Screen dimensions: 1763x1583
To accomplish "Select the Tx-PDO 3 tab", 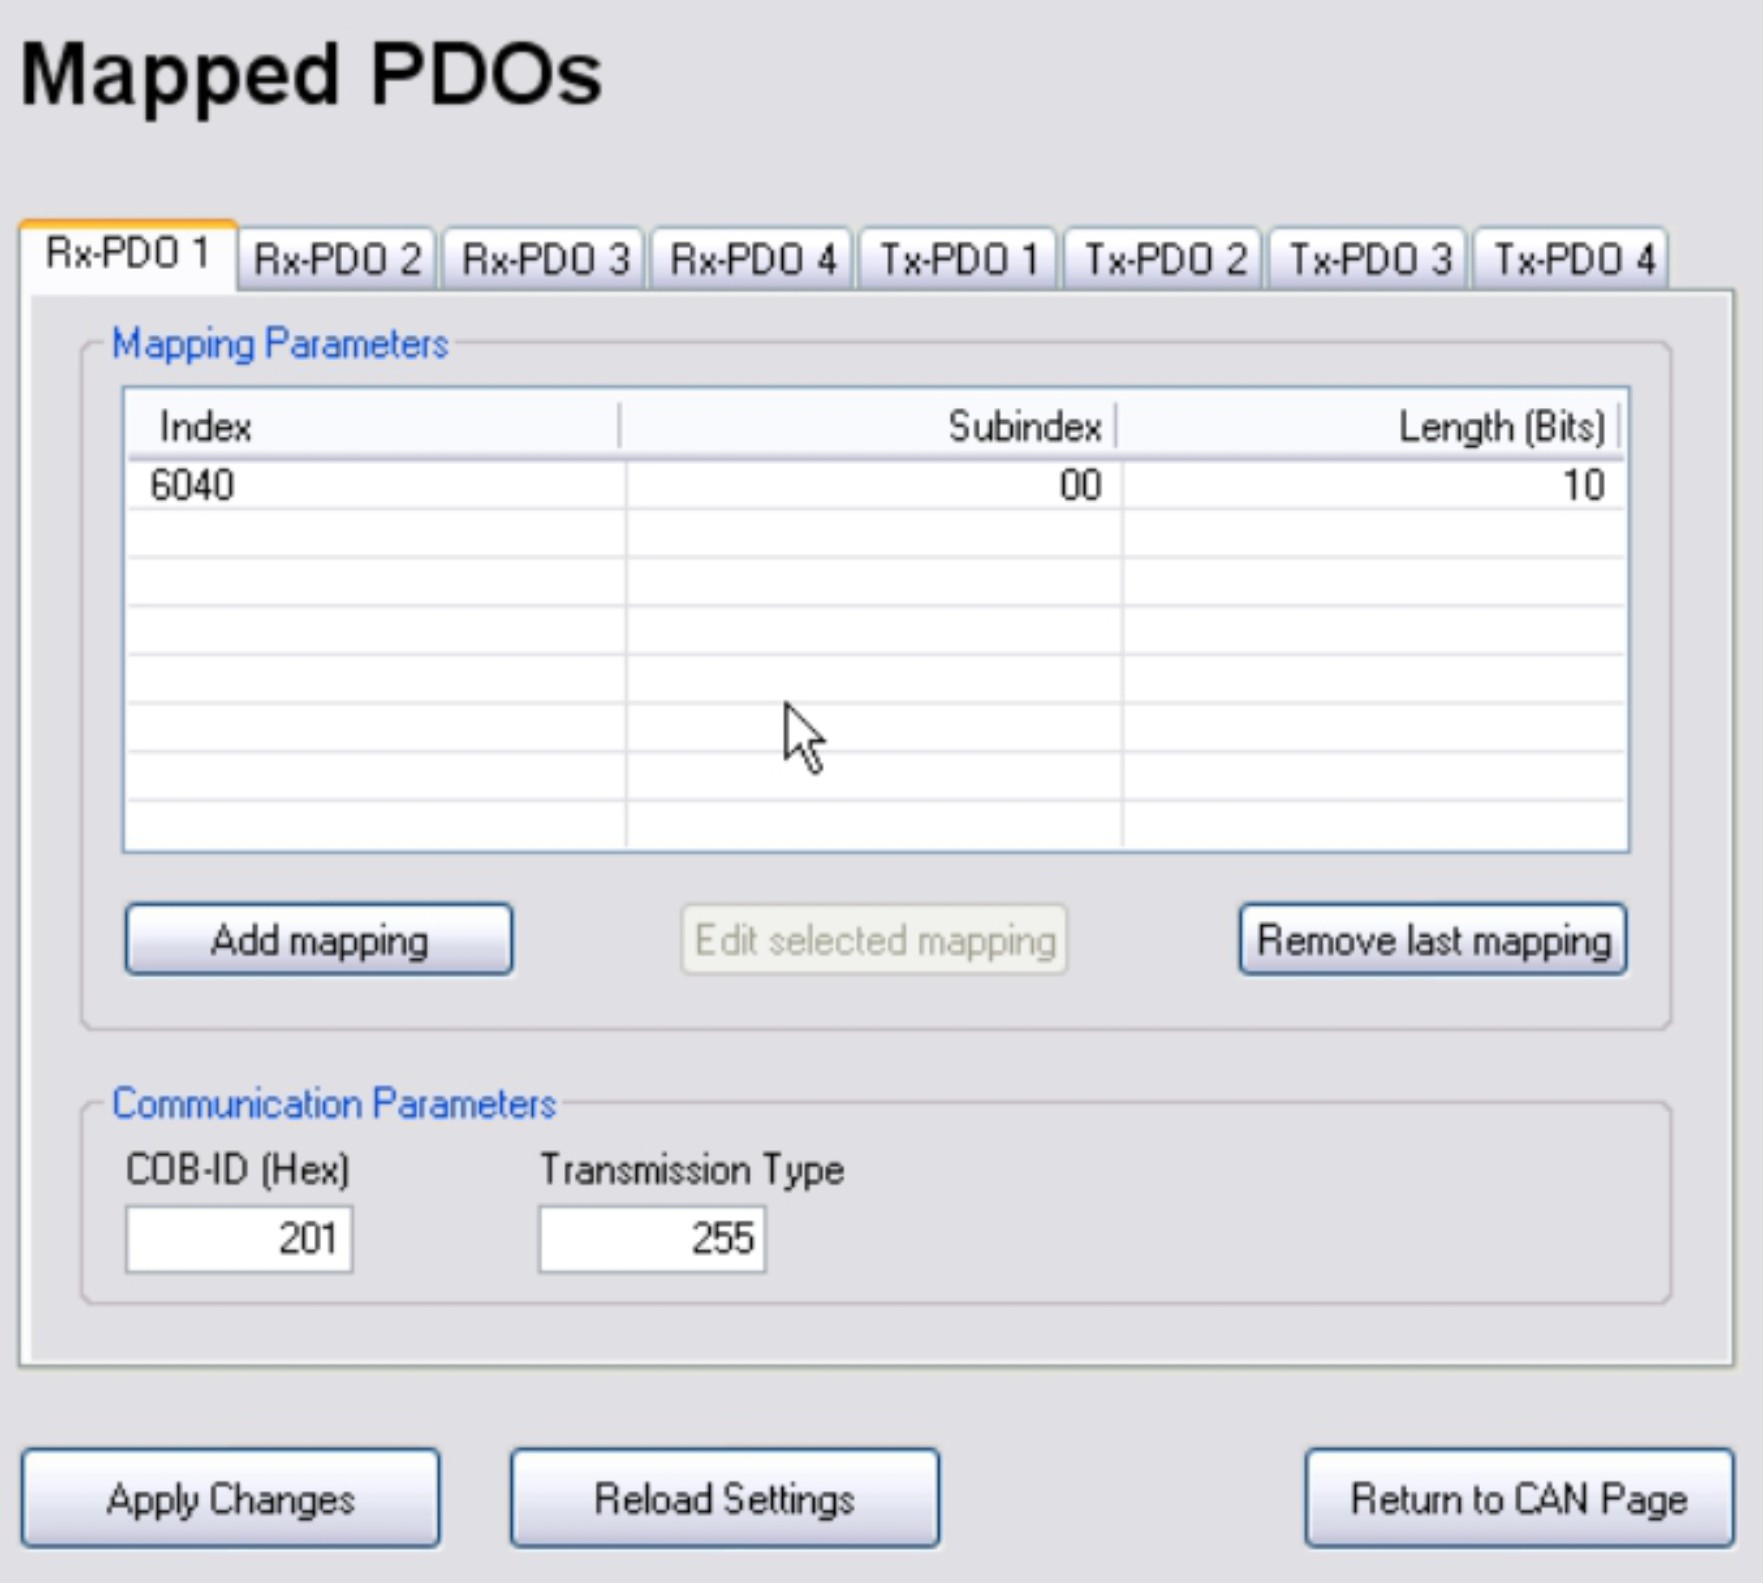I will 1369,260.
